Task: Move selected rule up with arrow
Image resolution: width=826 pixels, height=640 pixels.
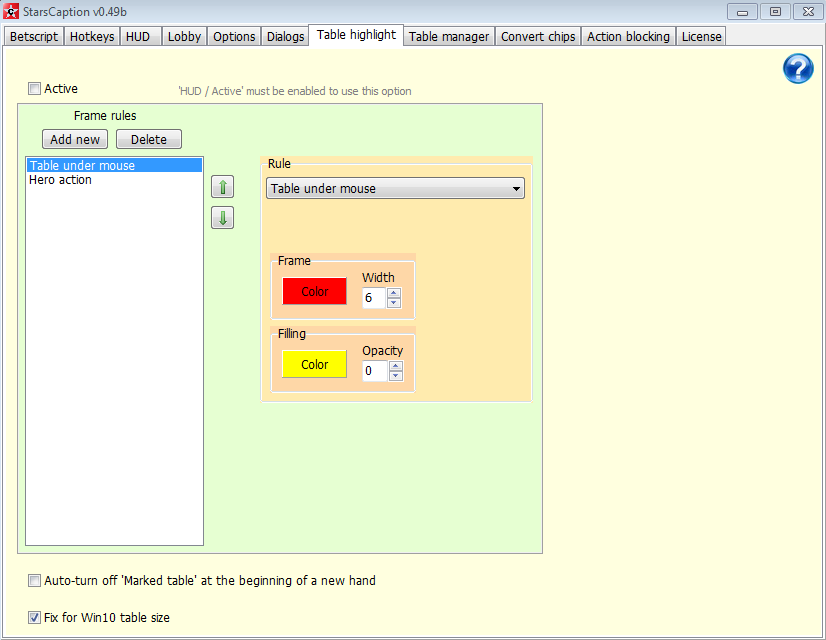Action: (222, 187)
